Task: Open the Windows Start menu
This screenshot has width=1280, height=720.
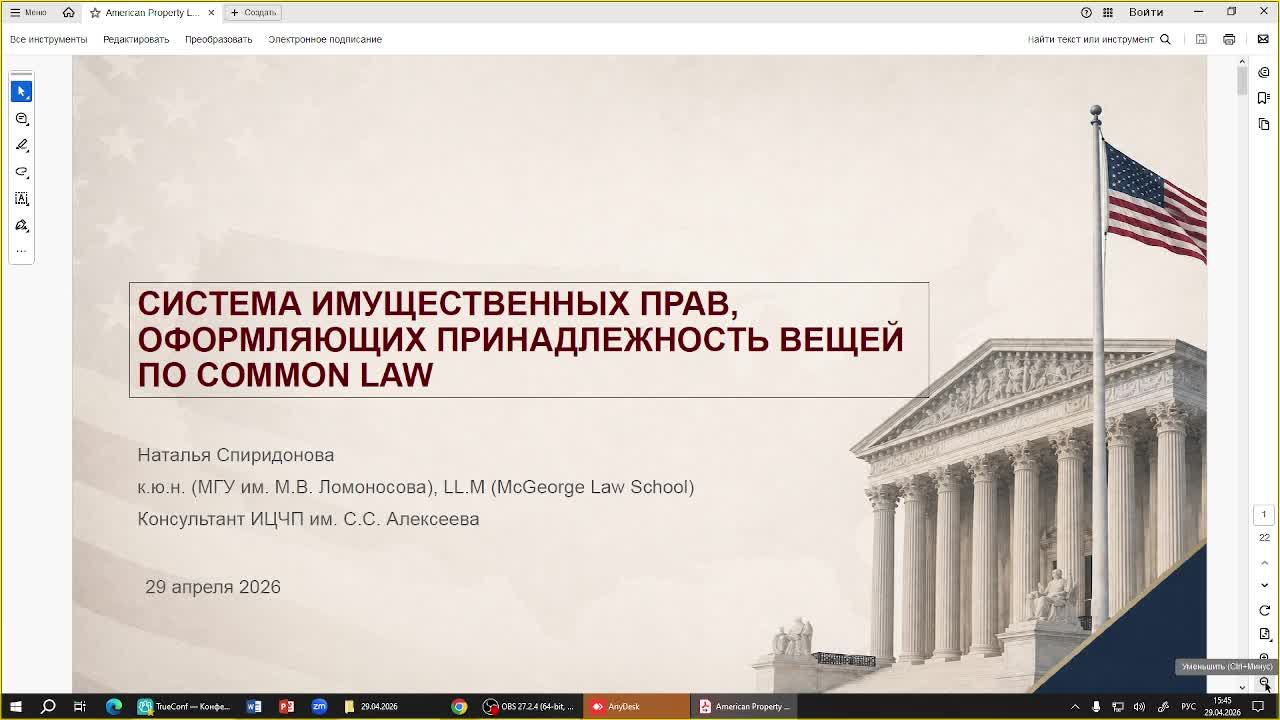Action: click(15, 706)
